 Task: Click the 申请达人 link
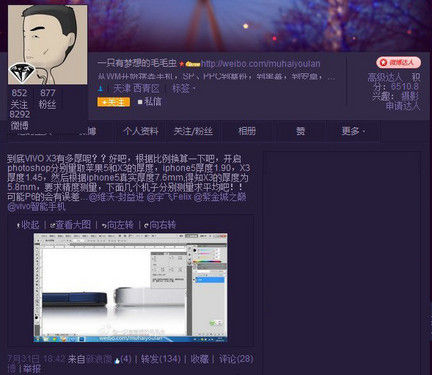pos(403,106)
